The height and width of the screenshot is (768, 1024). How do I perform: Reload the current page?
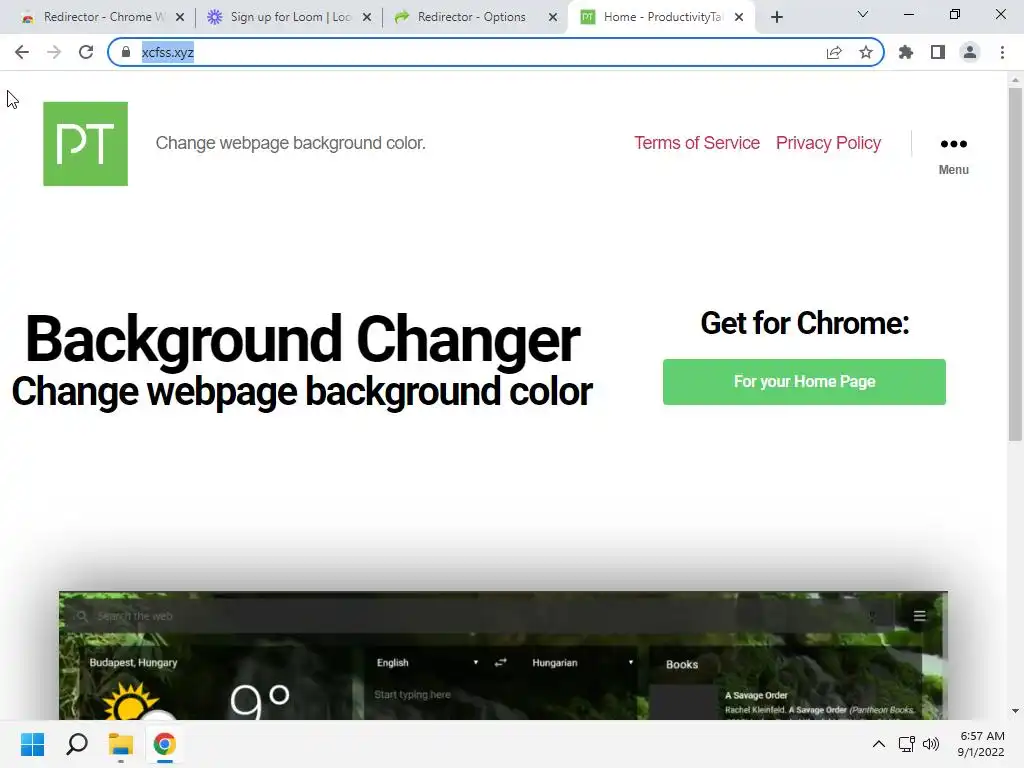pos(86,52)
